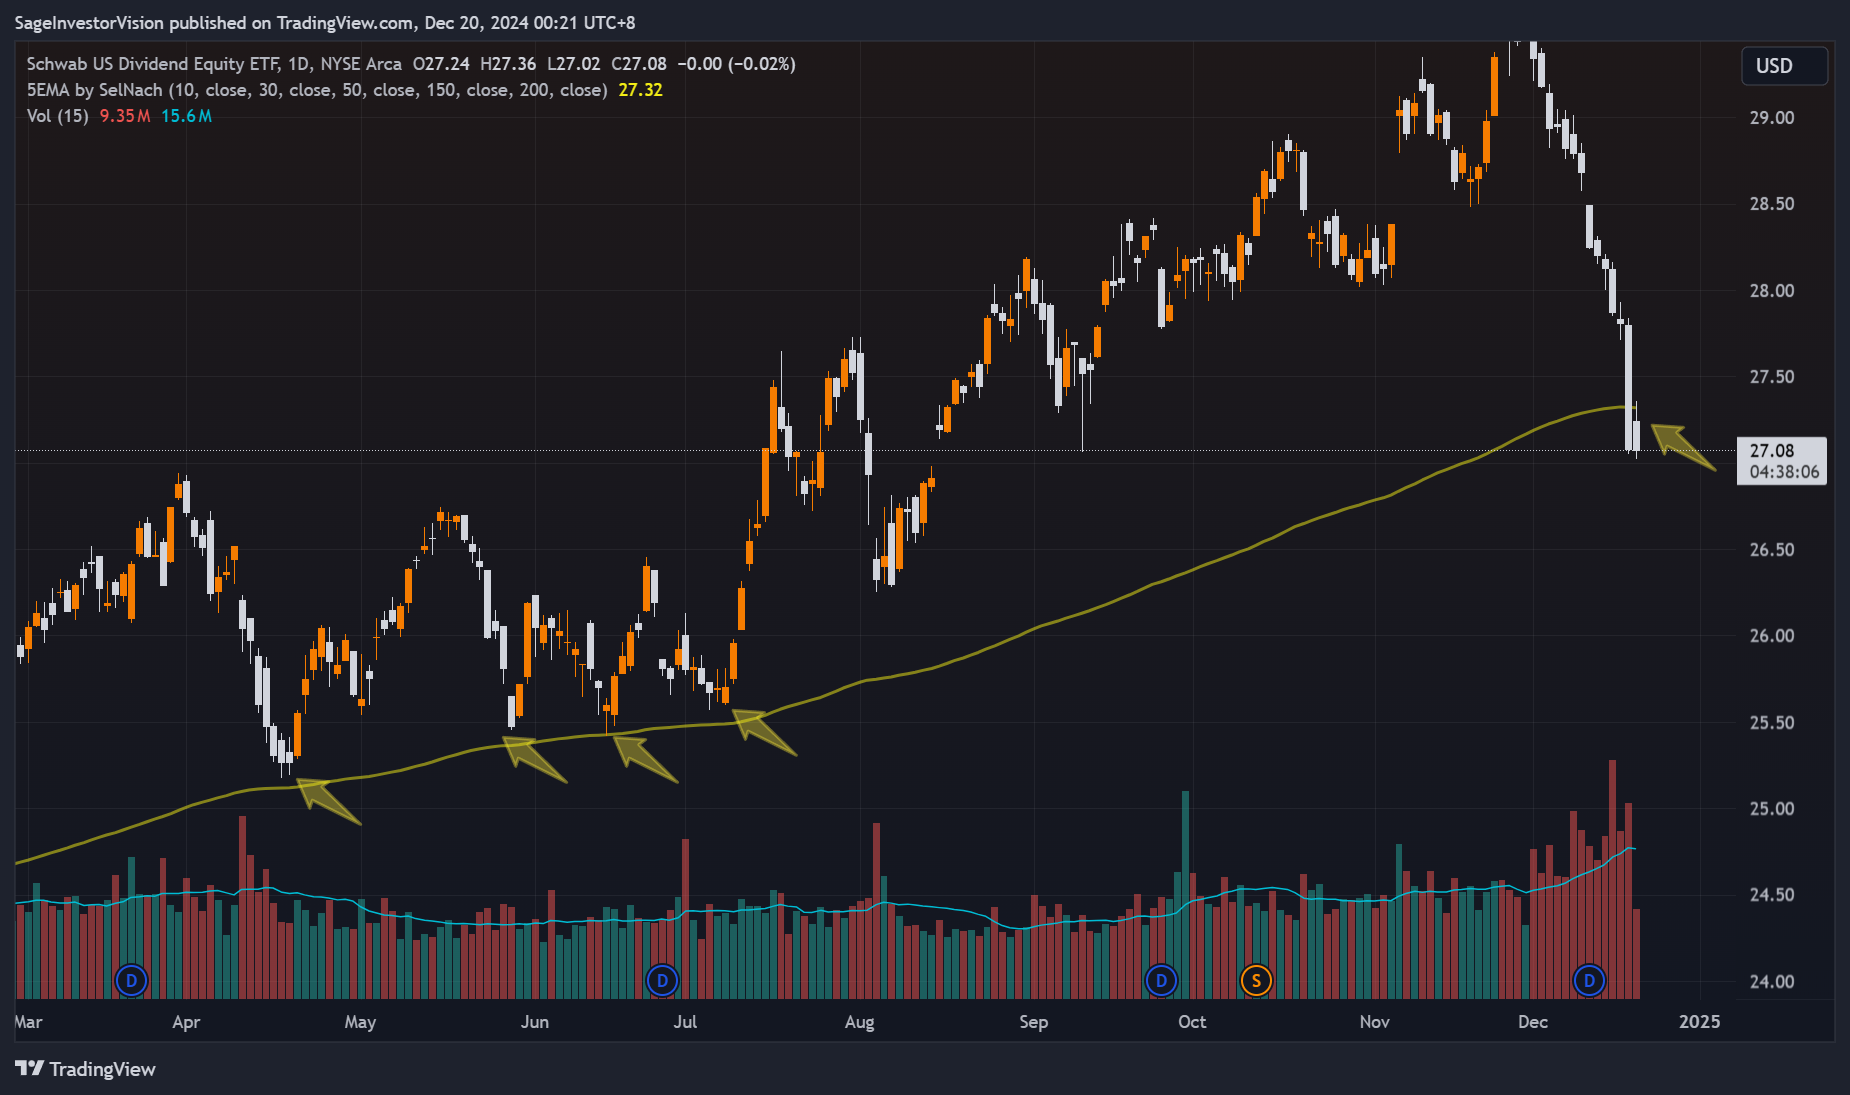Click the 28.00 price axis label
Image resolution: width=1850 pixels, height=1095 pixels.
click(1771, 291)
